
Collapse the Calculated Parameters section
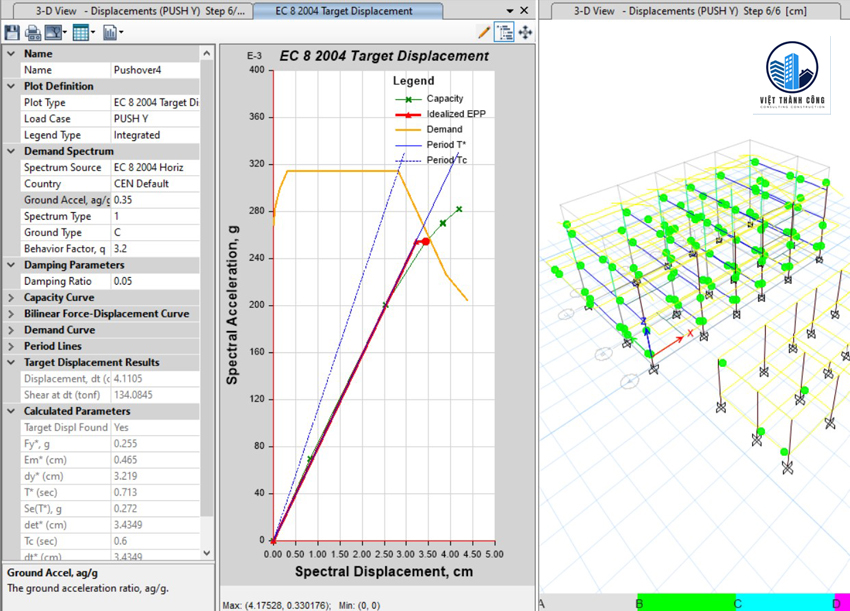coord(11,411)
